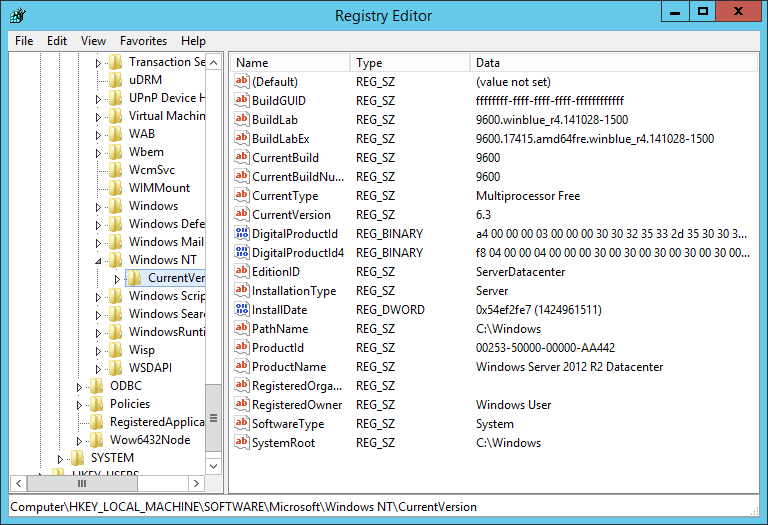The width and height of the screenshot is (768, 525).
Task: Select the Windows Defe tree key
Action: 167,224
